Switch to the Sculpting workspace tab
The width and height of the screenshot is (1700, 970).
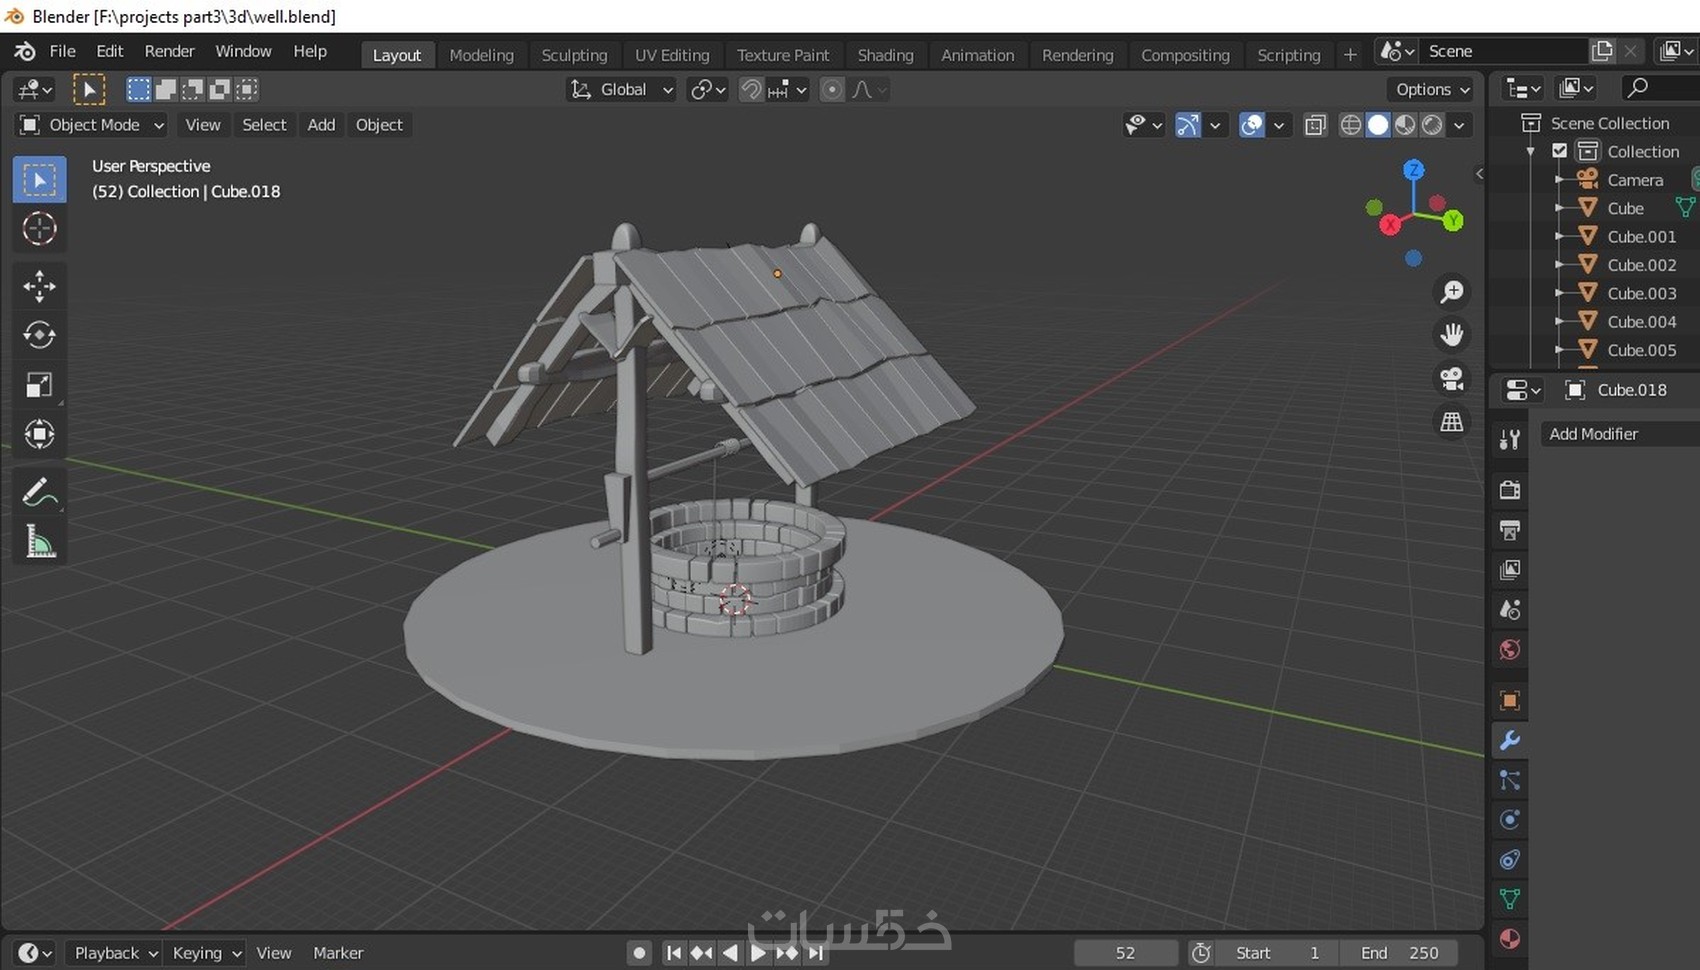(x=574, y=55)
